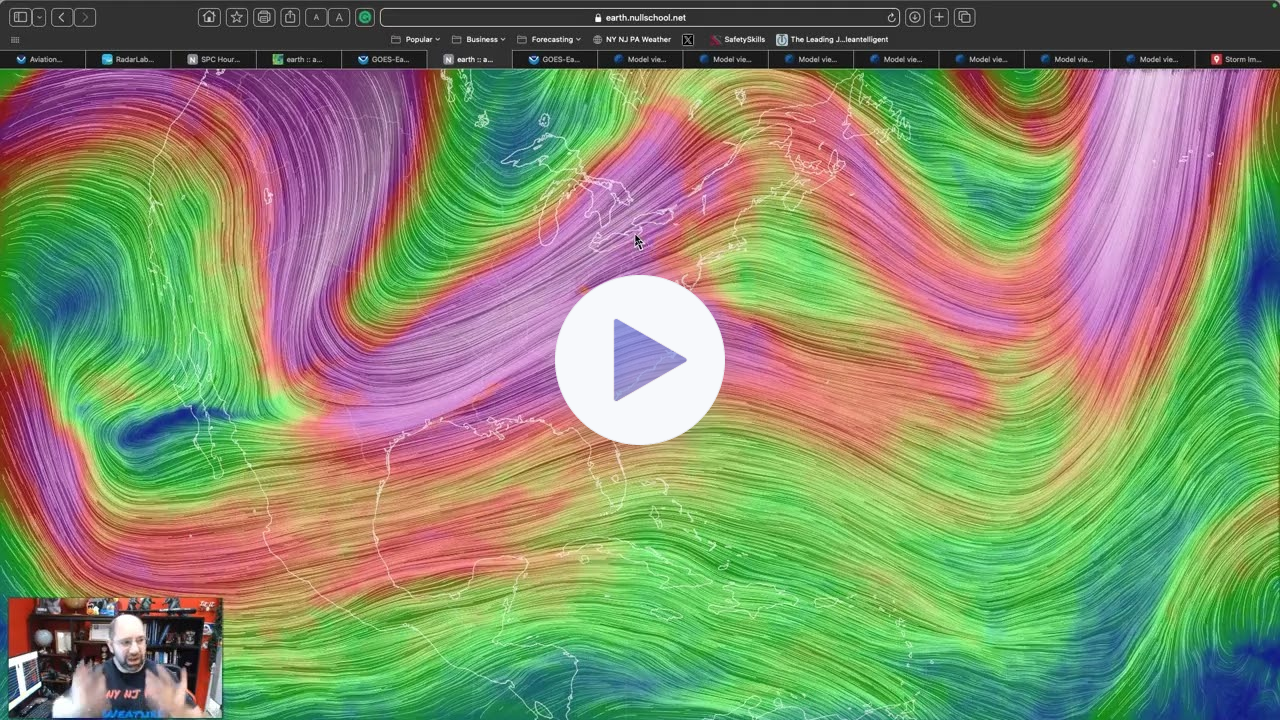Show tab overview with stacked squares icon
1280x720 pixels.
coord(962,17)
